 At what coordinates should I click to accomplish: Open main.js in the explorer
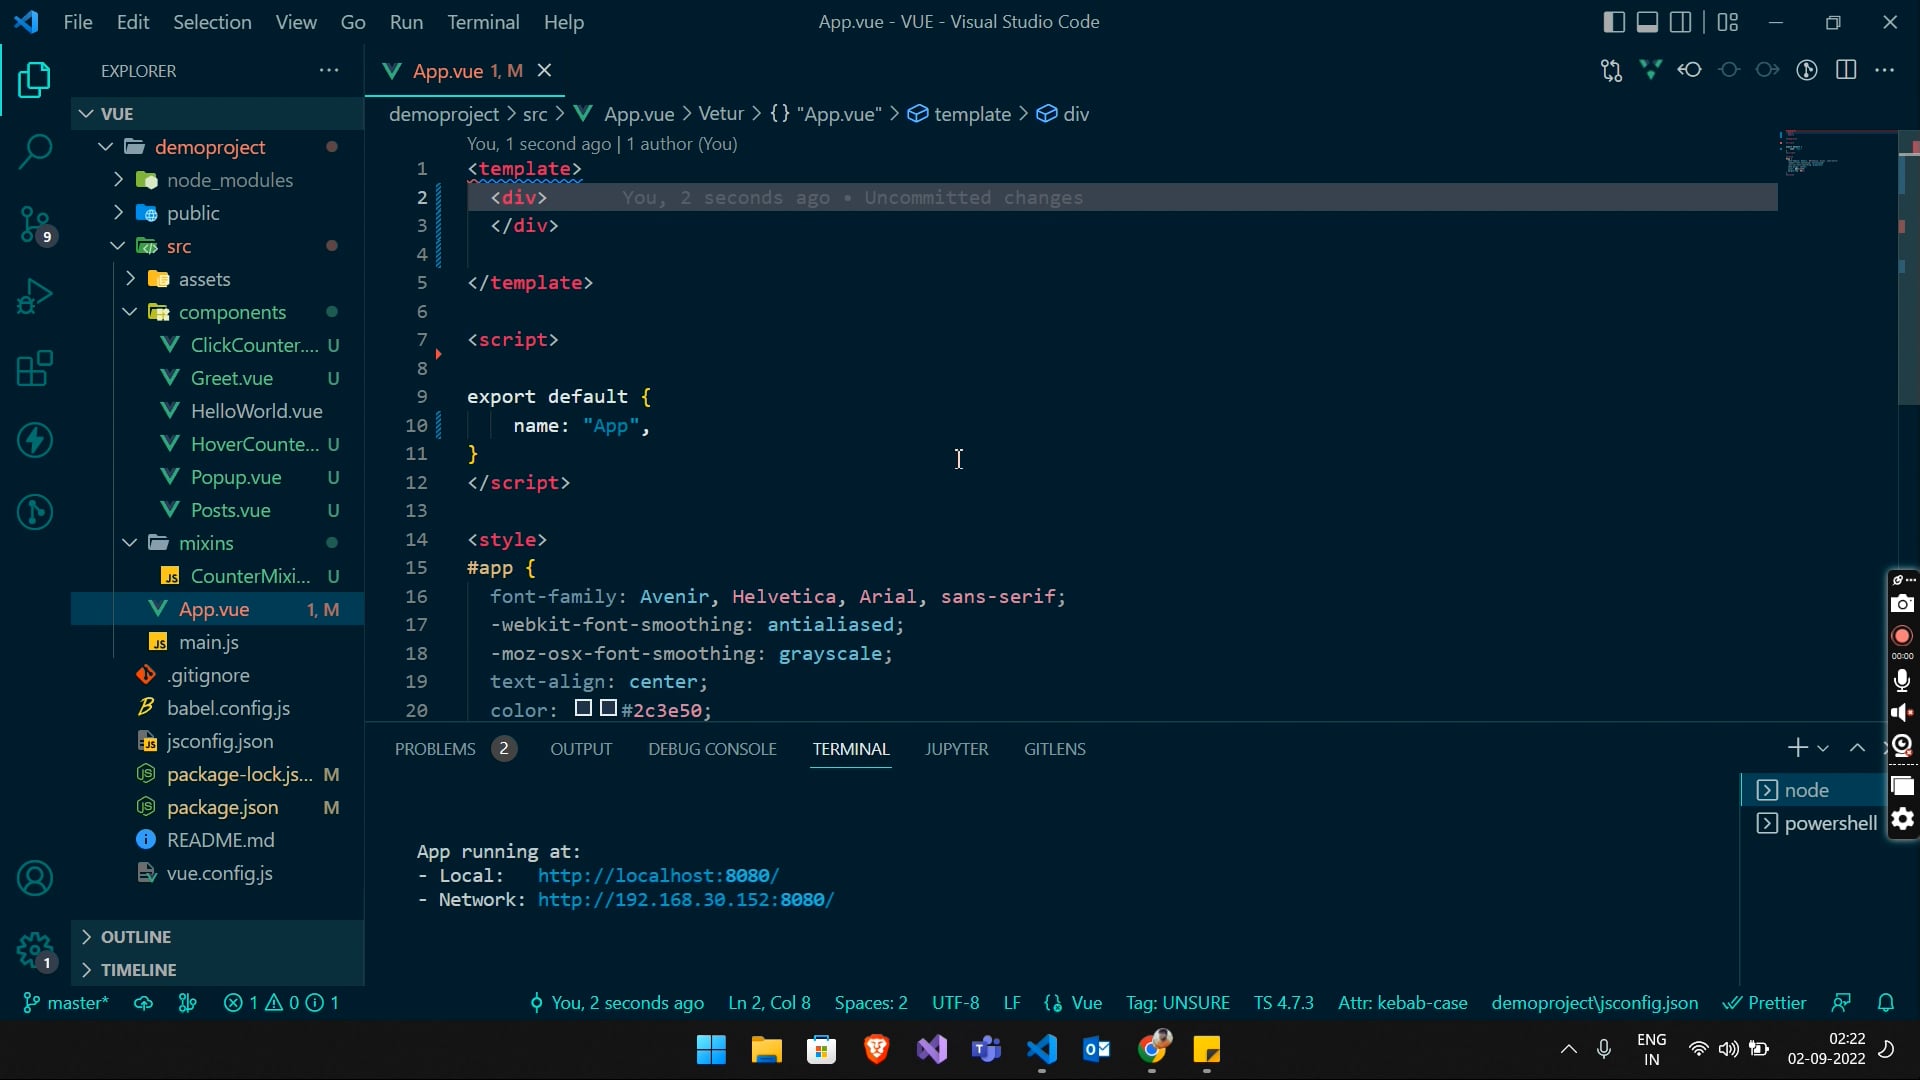pos(208,642)
